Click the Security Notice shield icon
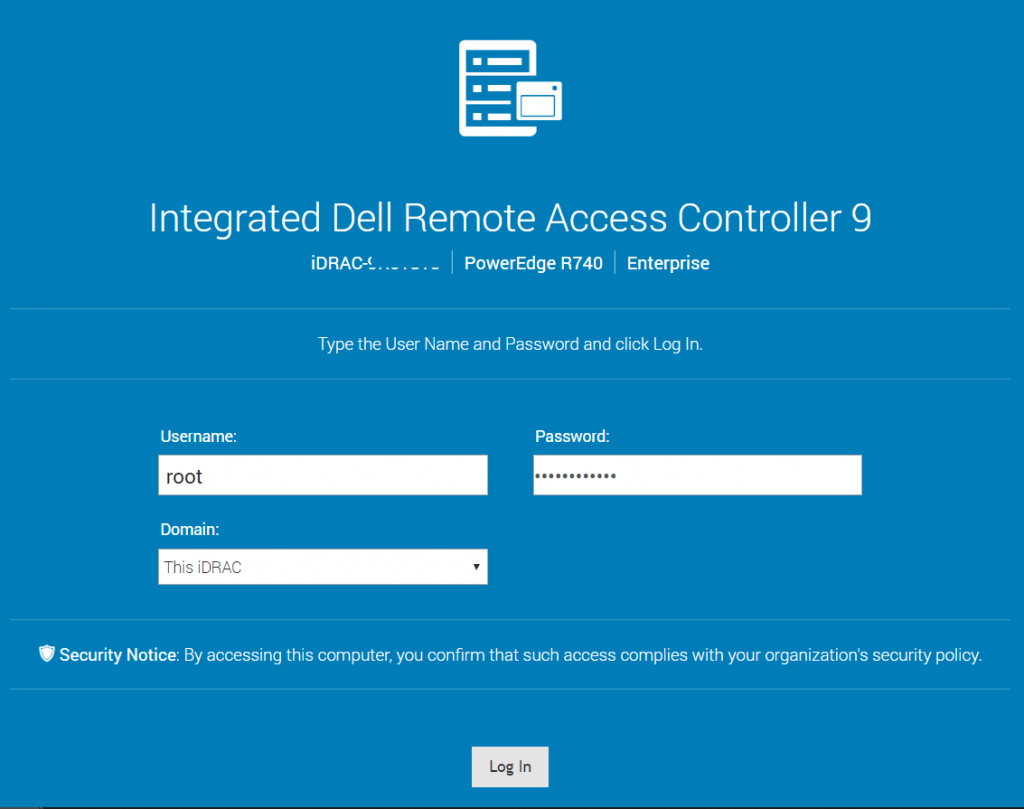1024x809 pixels. pyautogui.click(x=46, y=654)
